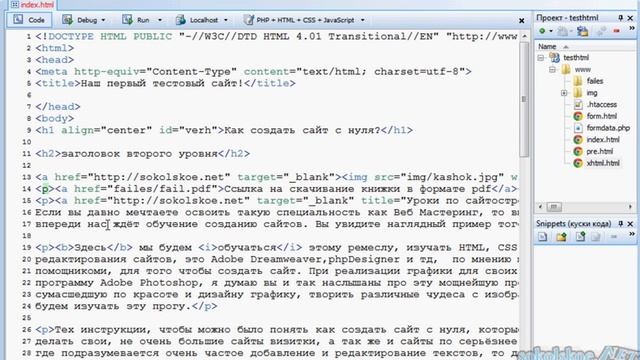
Task: Click the PHP + HTML + CSS + JavaScript language selector
Action: (x=299, y=20)
